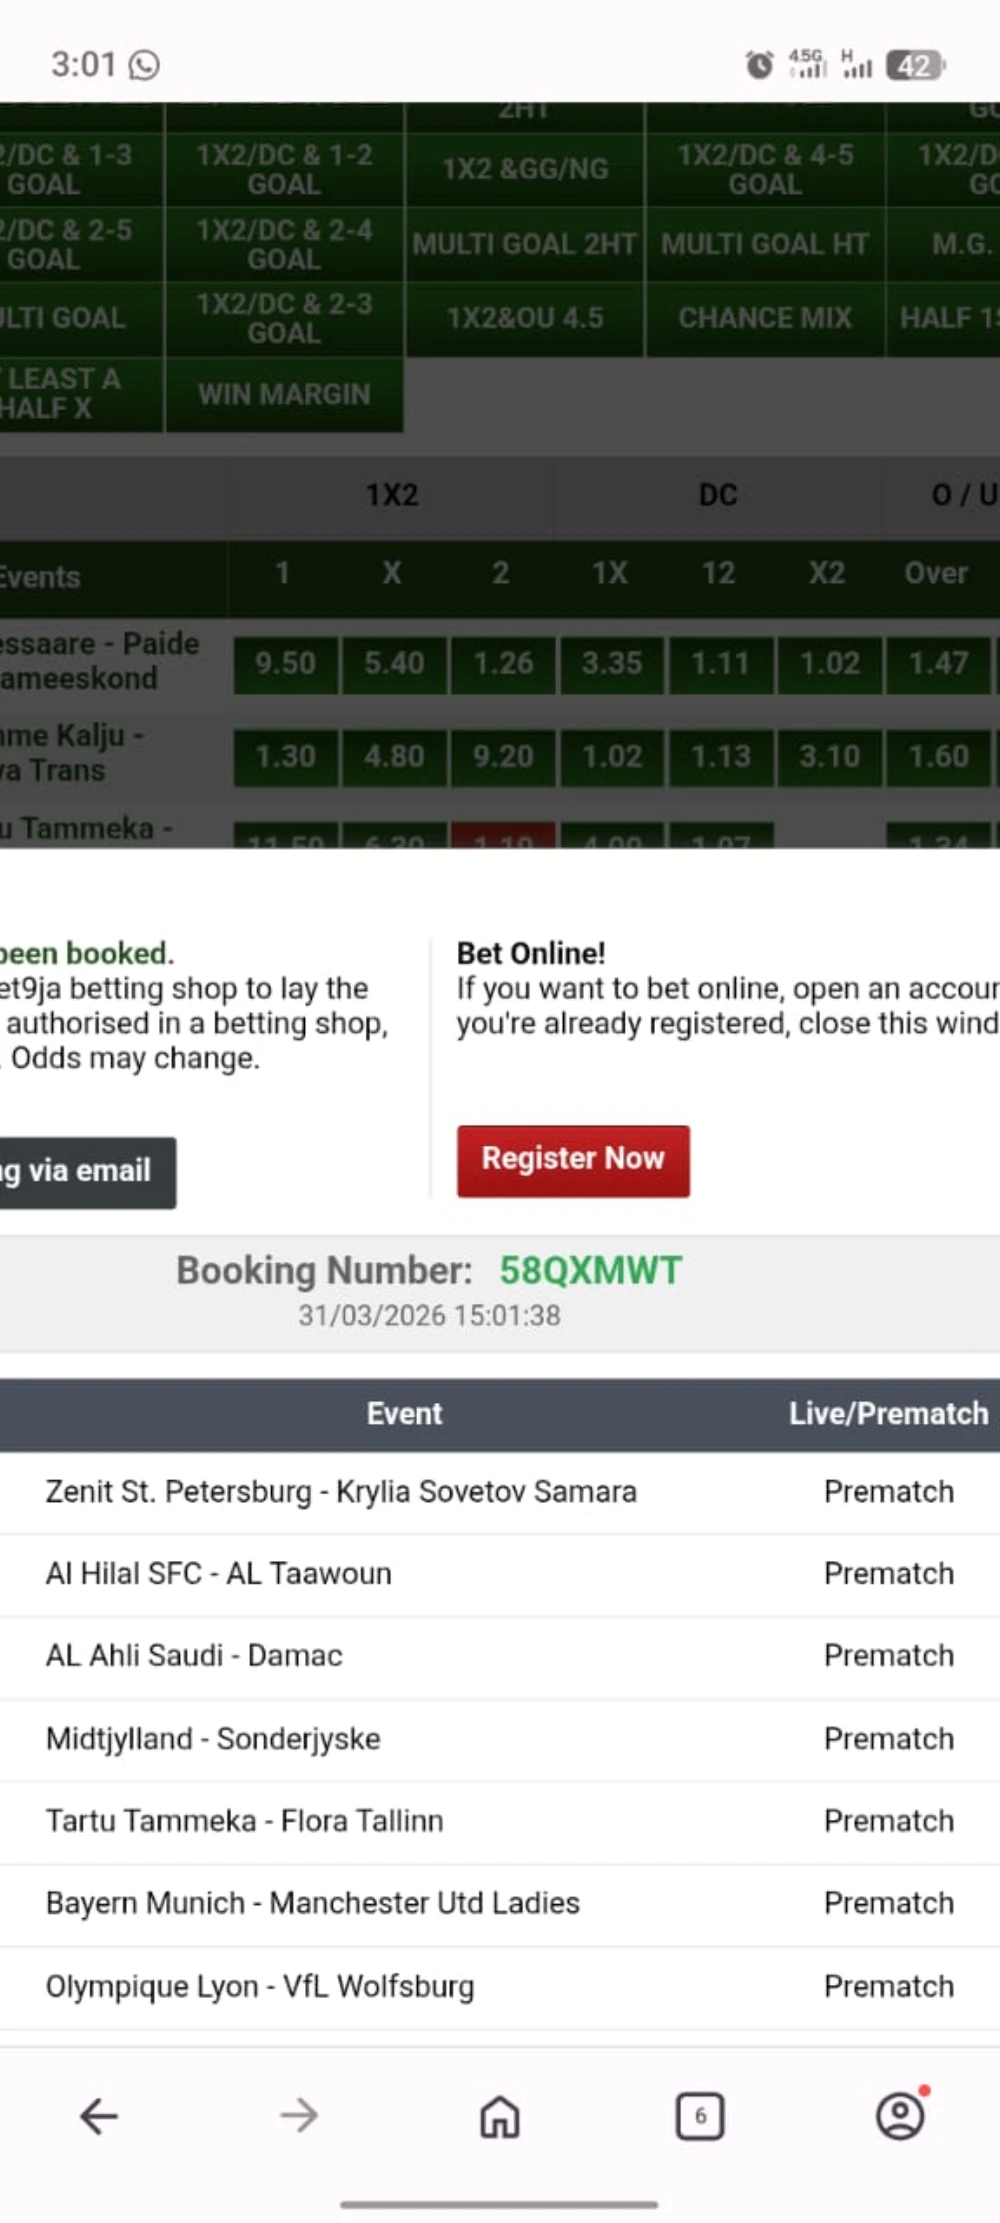Open the 1X2 &GG/NG market

click(525, 169)
